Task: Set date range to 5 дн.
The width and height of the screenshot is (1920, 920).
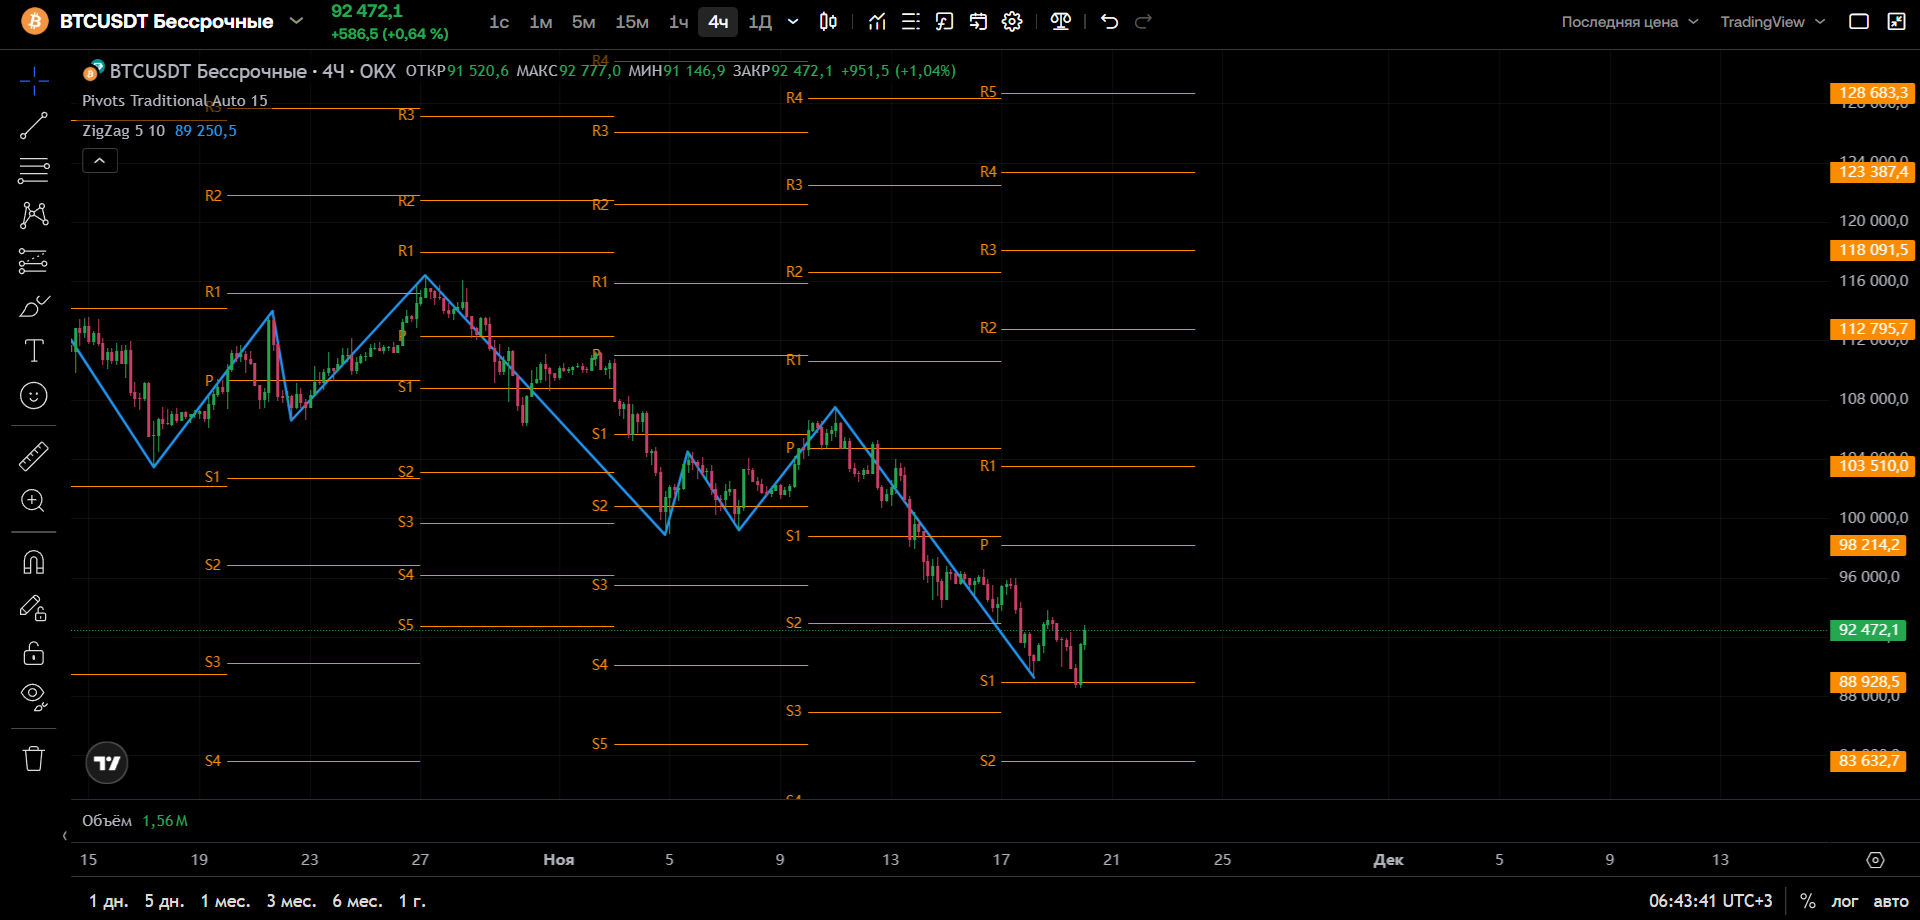Action: [165, 901]
